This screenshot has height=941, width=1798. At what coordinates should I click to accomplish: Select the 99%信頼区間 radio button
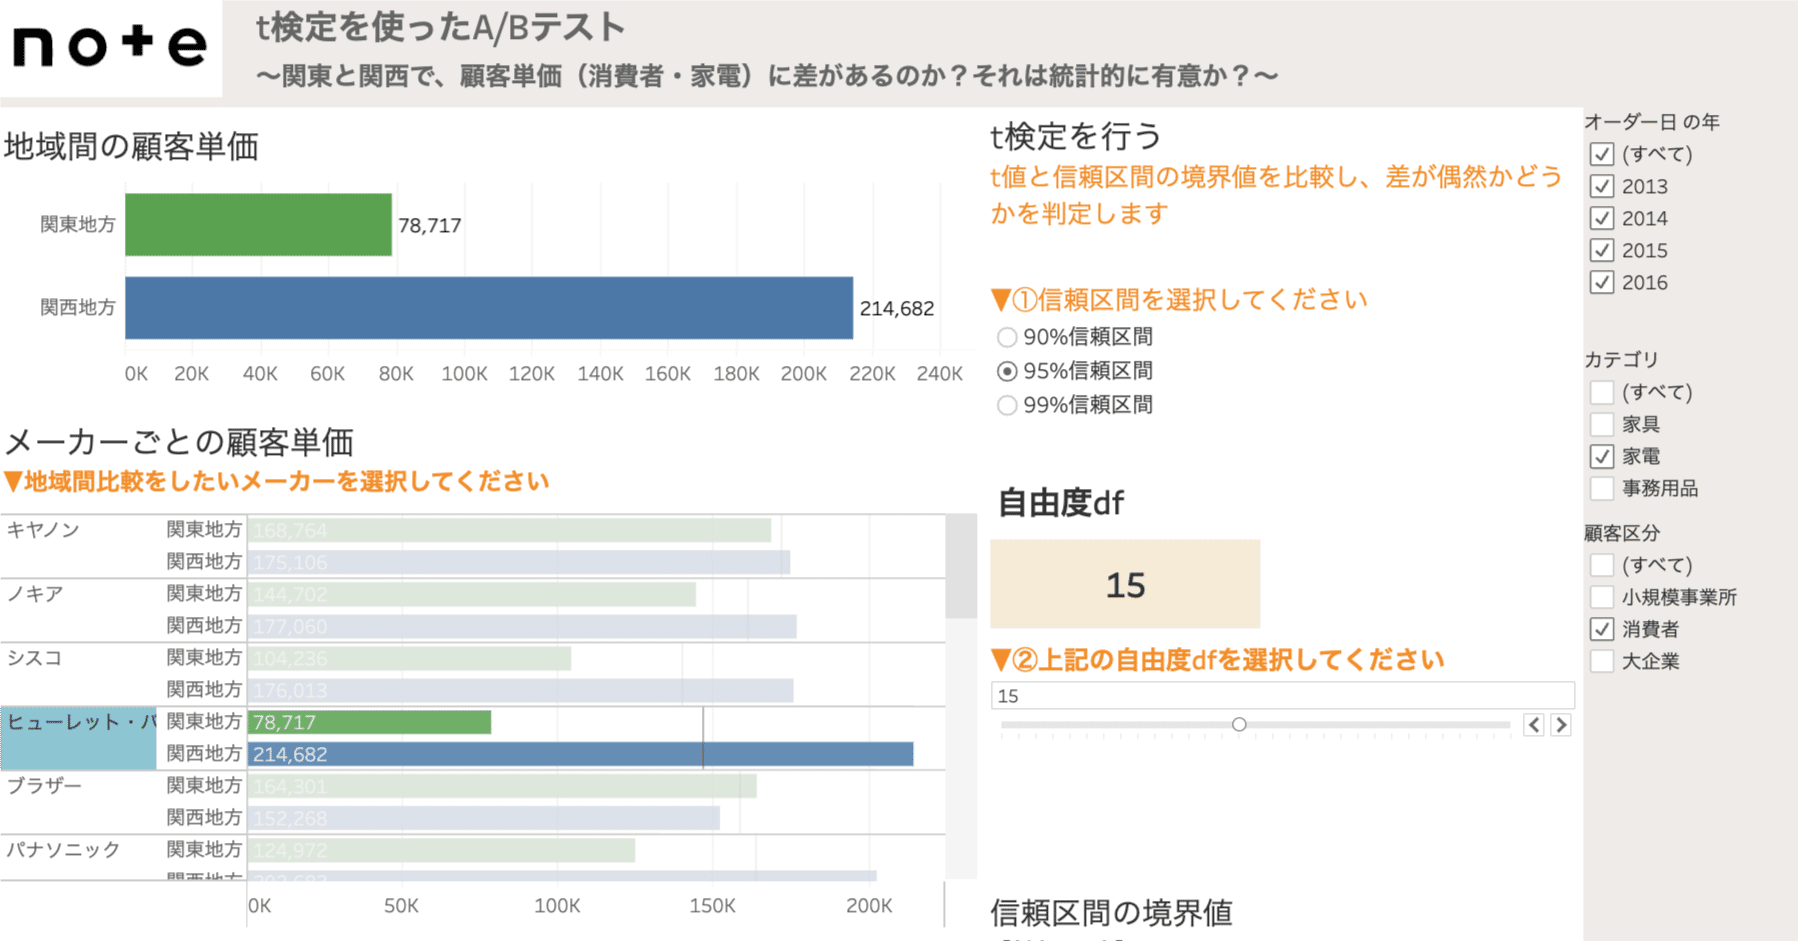(x=1006, y=405)
